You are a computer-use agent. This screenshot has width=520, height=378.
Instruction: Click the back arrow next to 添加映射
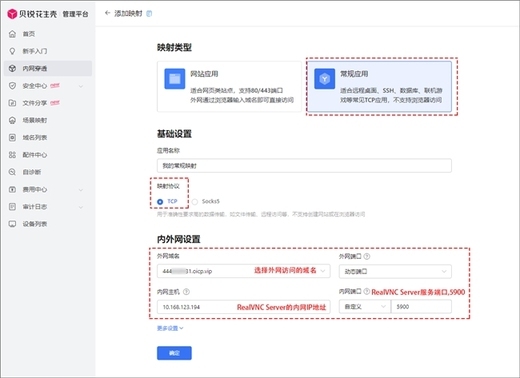107,13
